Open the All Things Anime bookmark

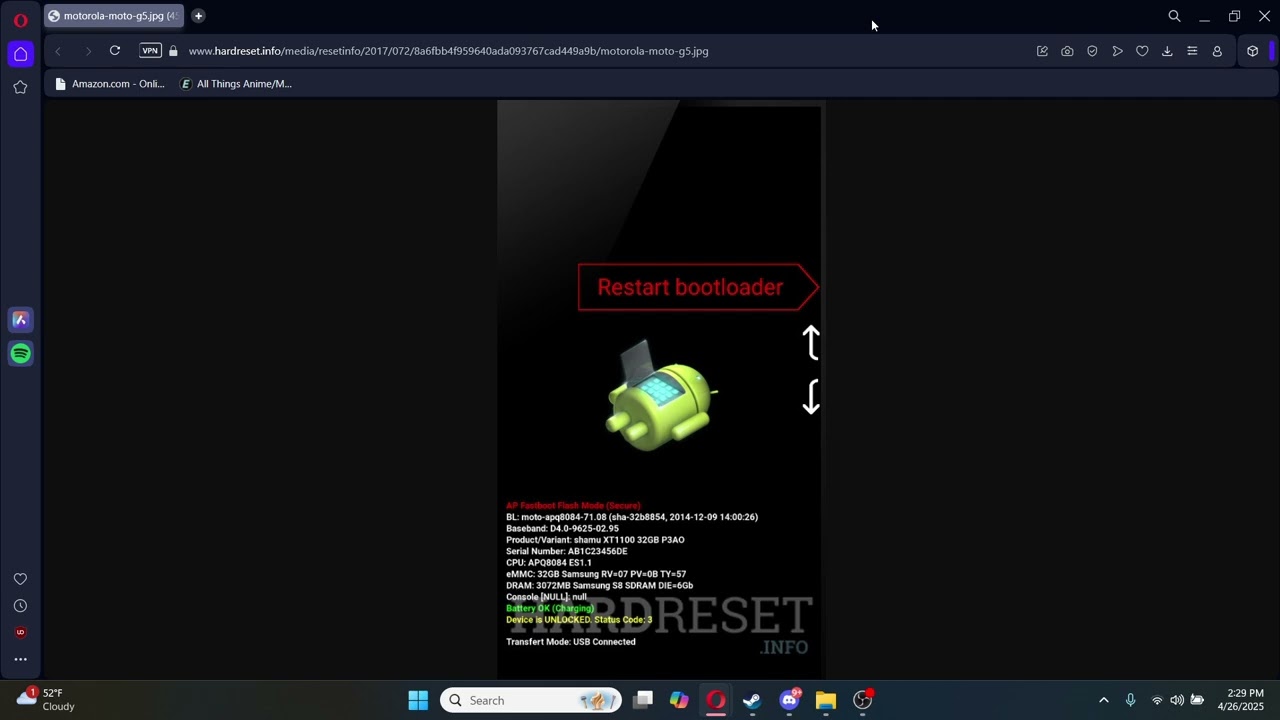tap(236, 84)
